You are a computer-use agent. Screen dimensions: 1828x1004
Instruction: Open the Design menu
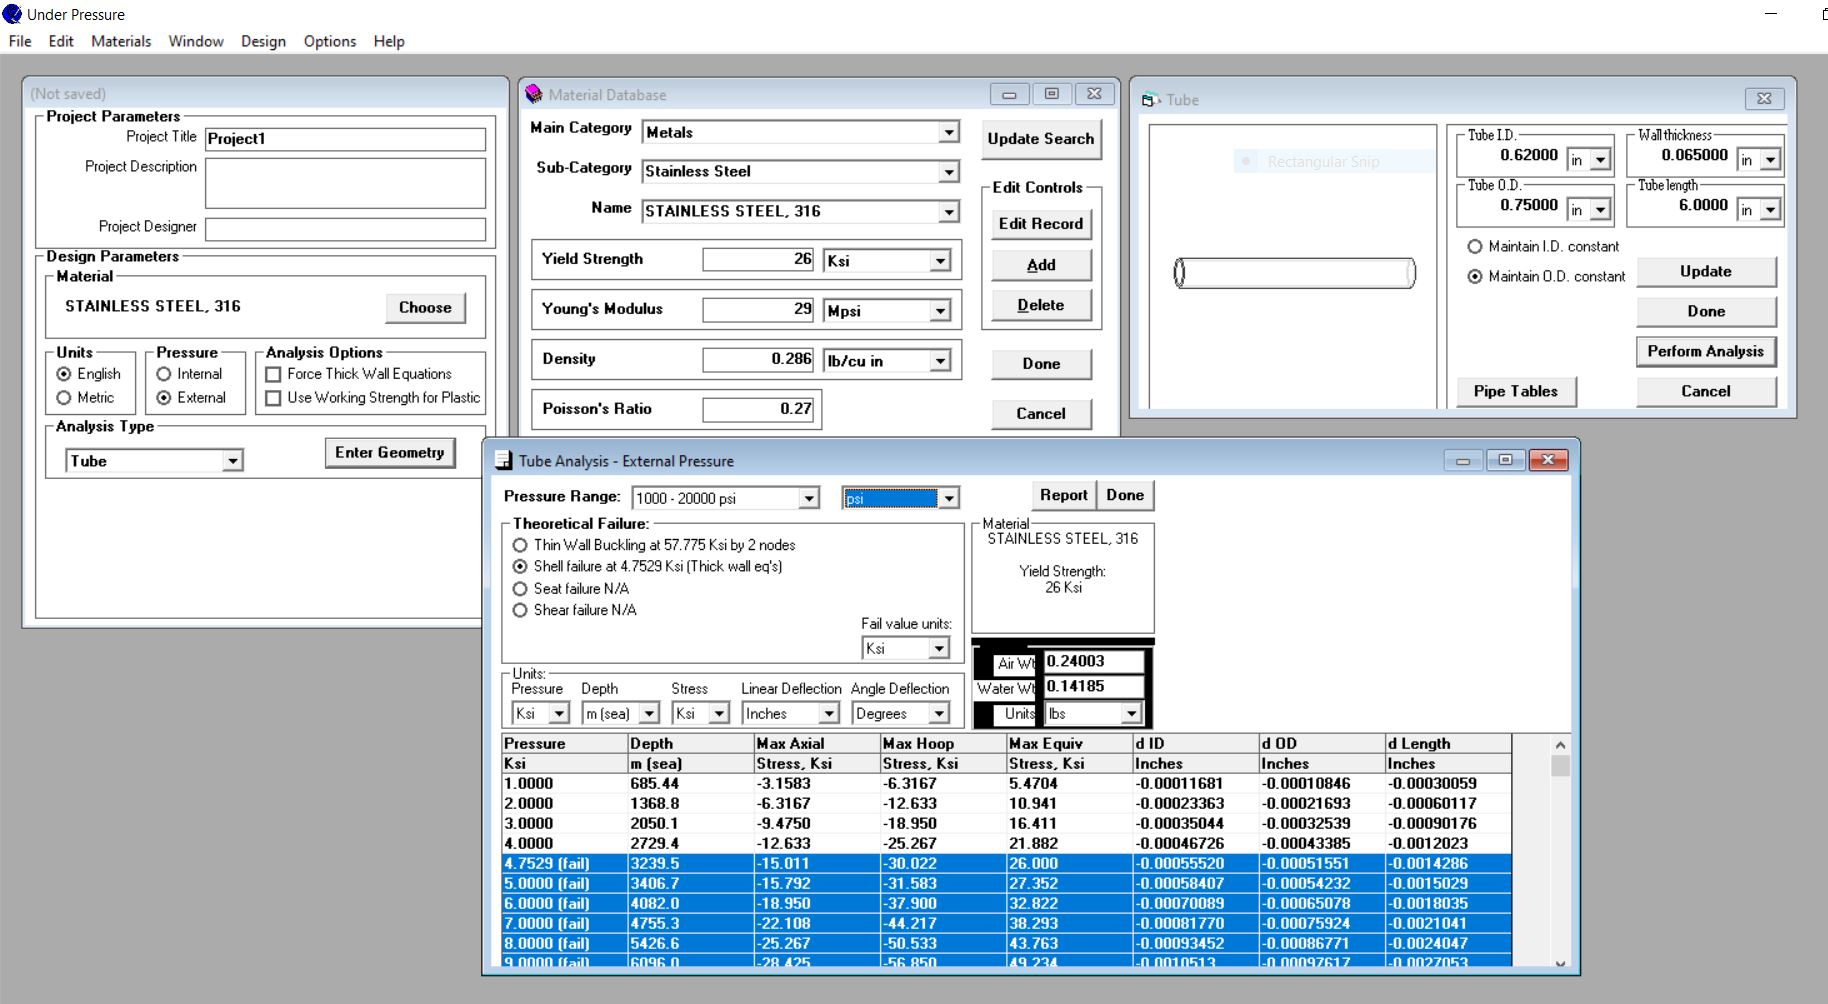coord(263,41)
